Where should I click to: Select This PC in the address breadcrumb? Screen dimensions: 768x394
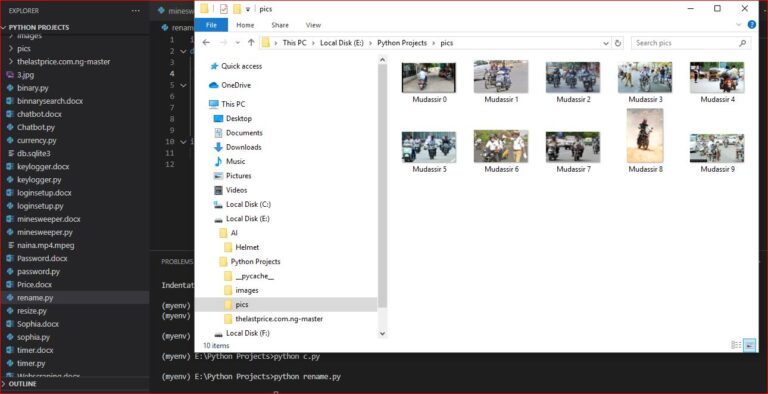coord(294,43)
